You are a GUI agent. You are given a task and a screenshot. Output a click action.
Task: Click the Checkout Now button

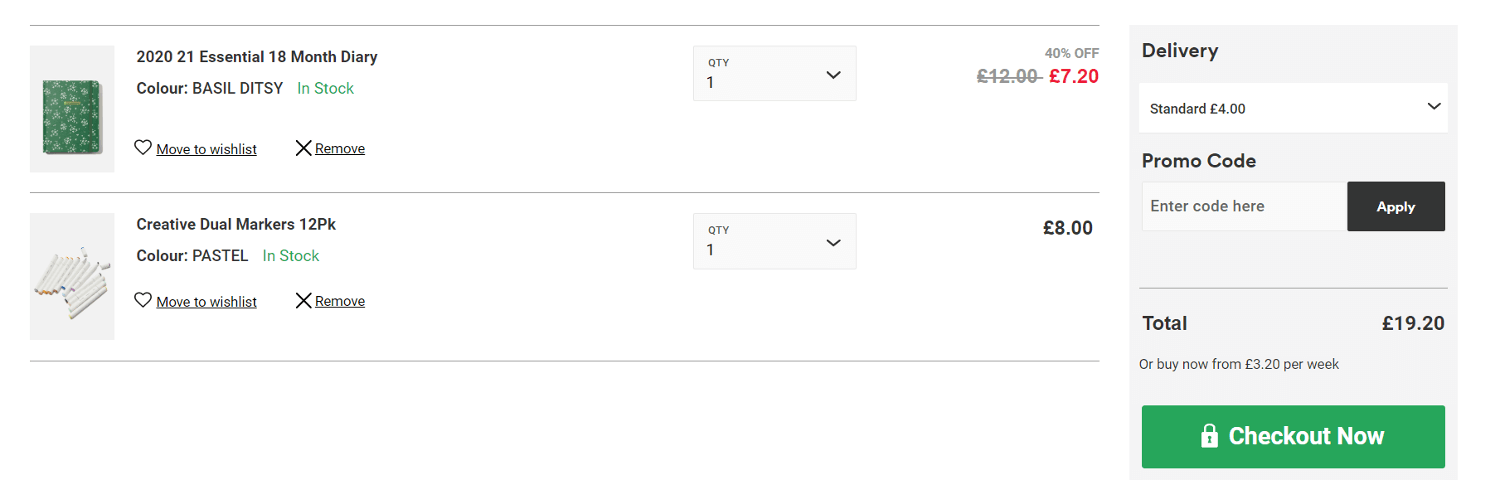tap(1293, 436)
